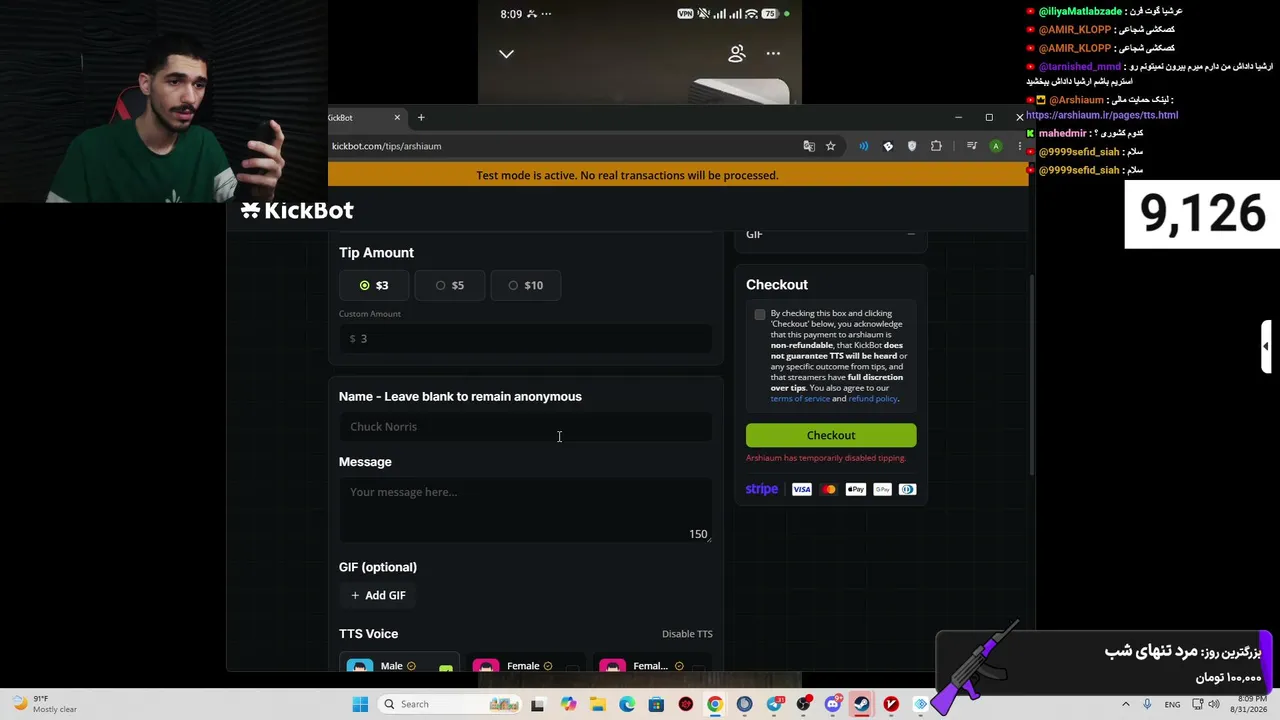Click the test mode banner text
Screen dimensions: 1280x720
point(627,175)
